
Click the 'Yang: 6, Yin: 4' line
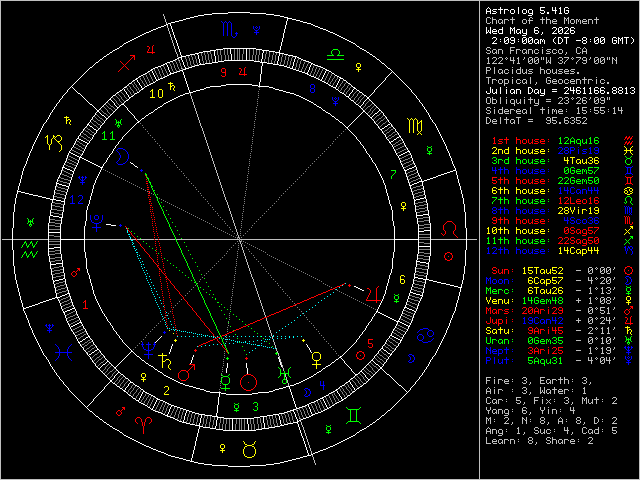(x=530, y=411)
